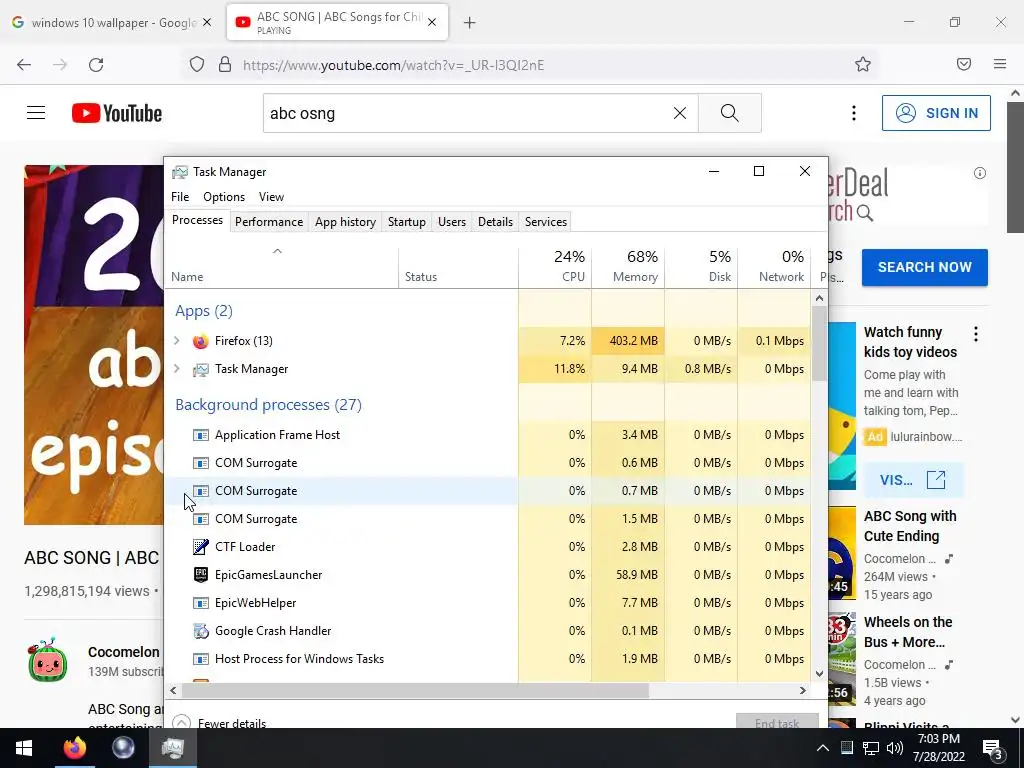Click the VIS... ad visit link
This screenshot has height=768, width=1024.
pos(912,480)
